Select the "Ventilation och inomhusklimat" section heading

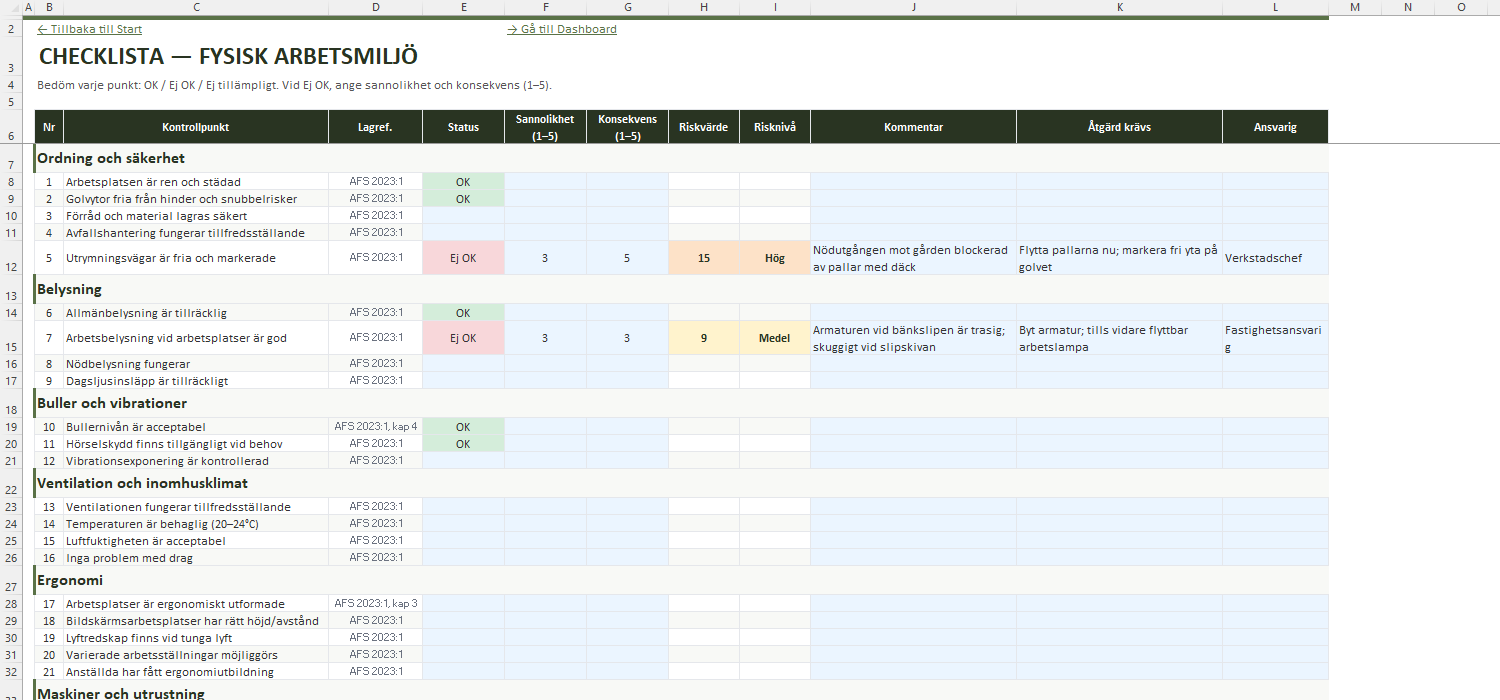[x=142, y=483]
